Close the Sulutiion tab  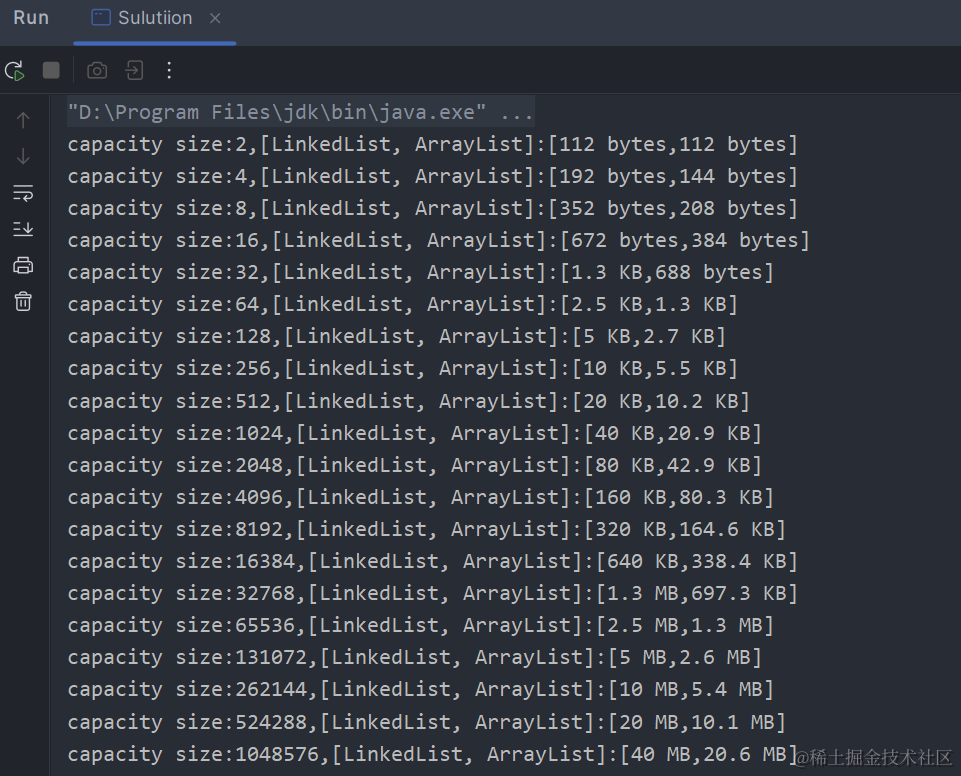click(214, 18)
